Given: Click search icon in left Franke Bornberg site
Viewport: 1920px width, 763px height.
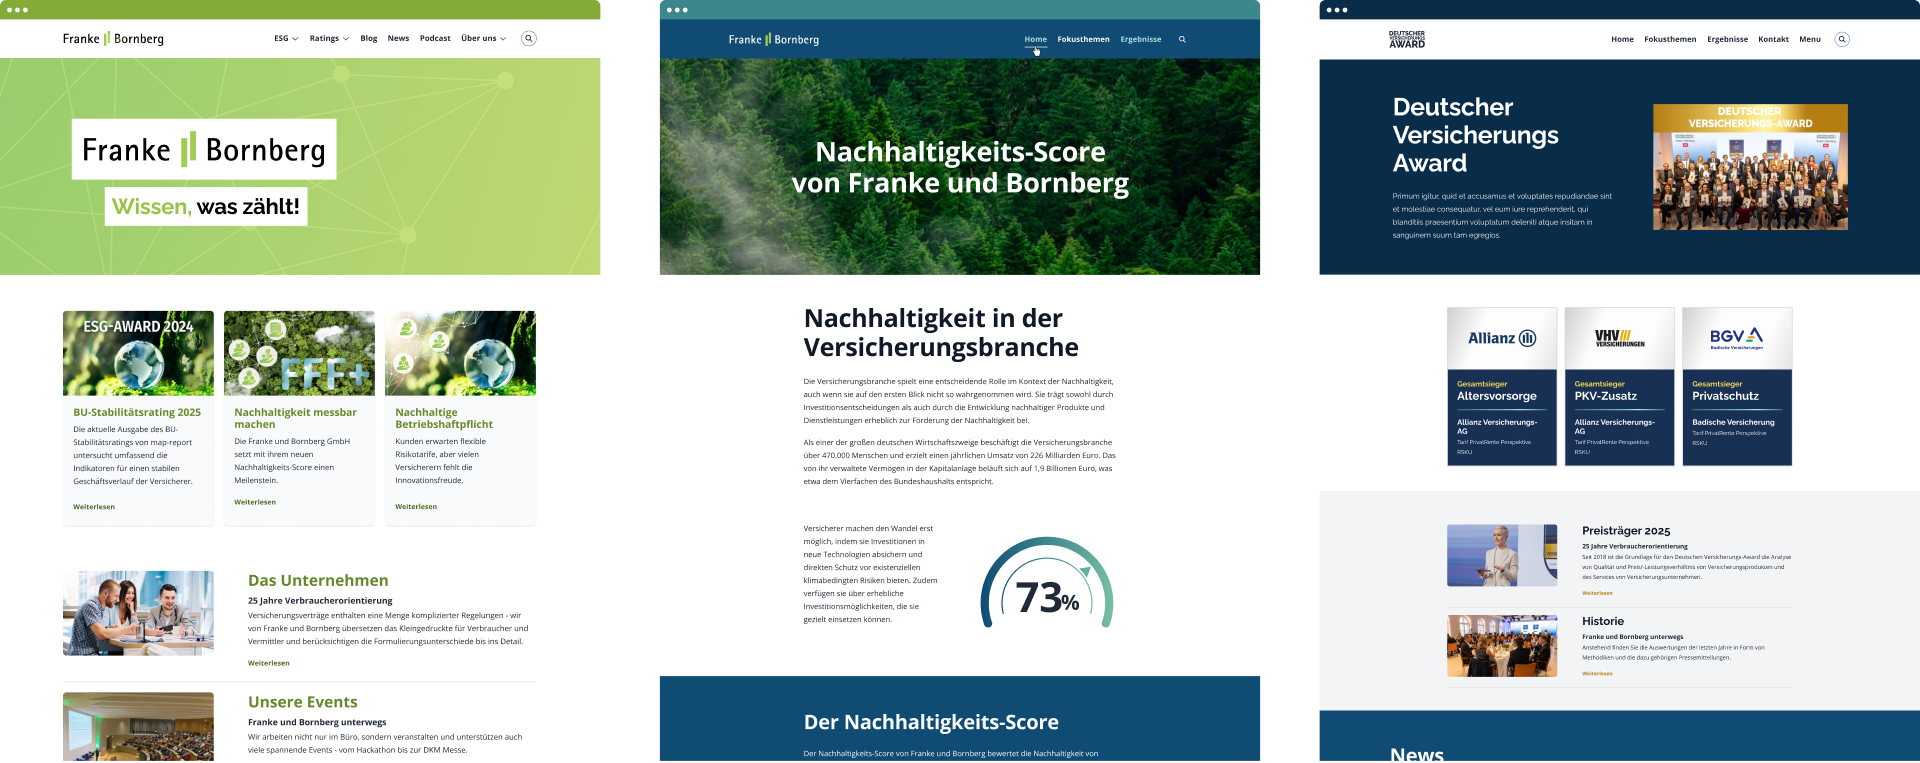Looking at the screenshot, I should point(529,38).
